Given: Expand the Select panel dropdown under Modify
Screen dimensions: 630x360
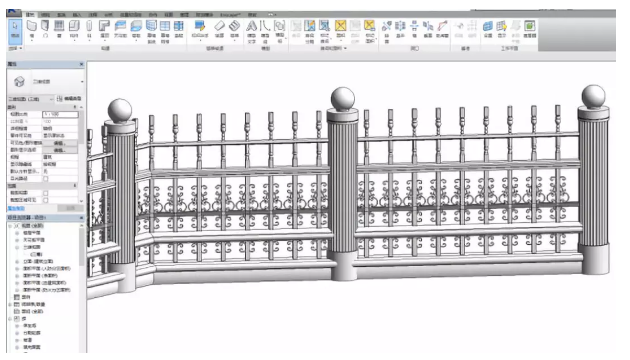Looking at the screenshot, I should [15, 48].
